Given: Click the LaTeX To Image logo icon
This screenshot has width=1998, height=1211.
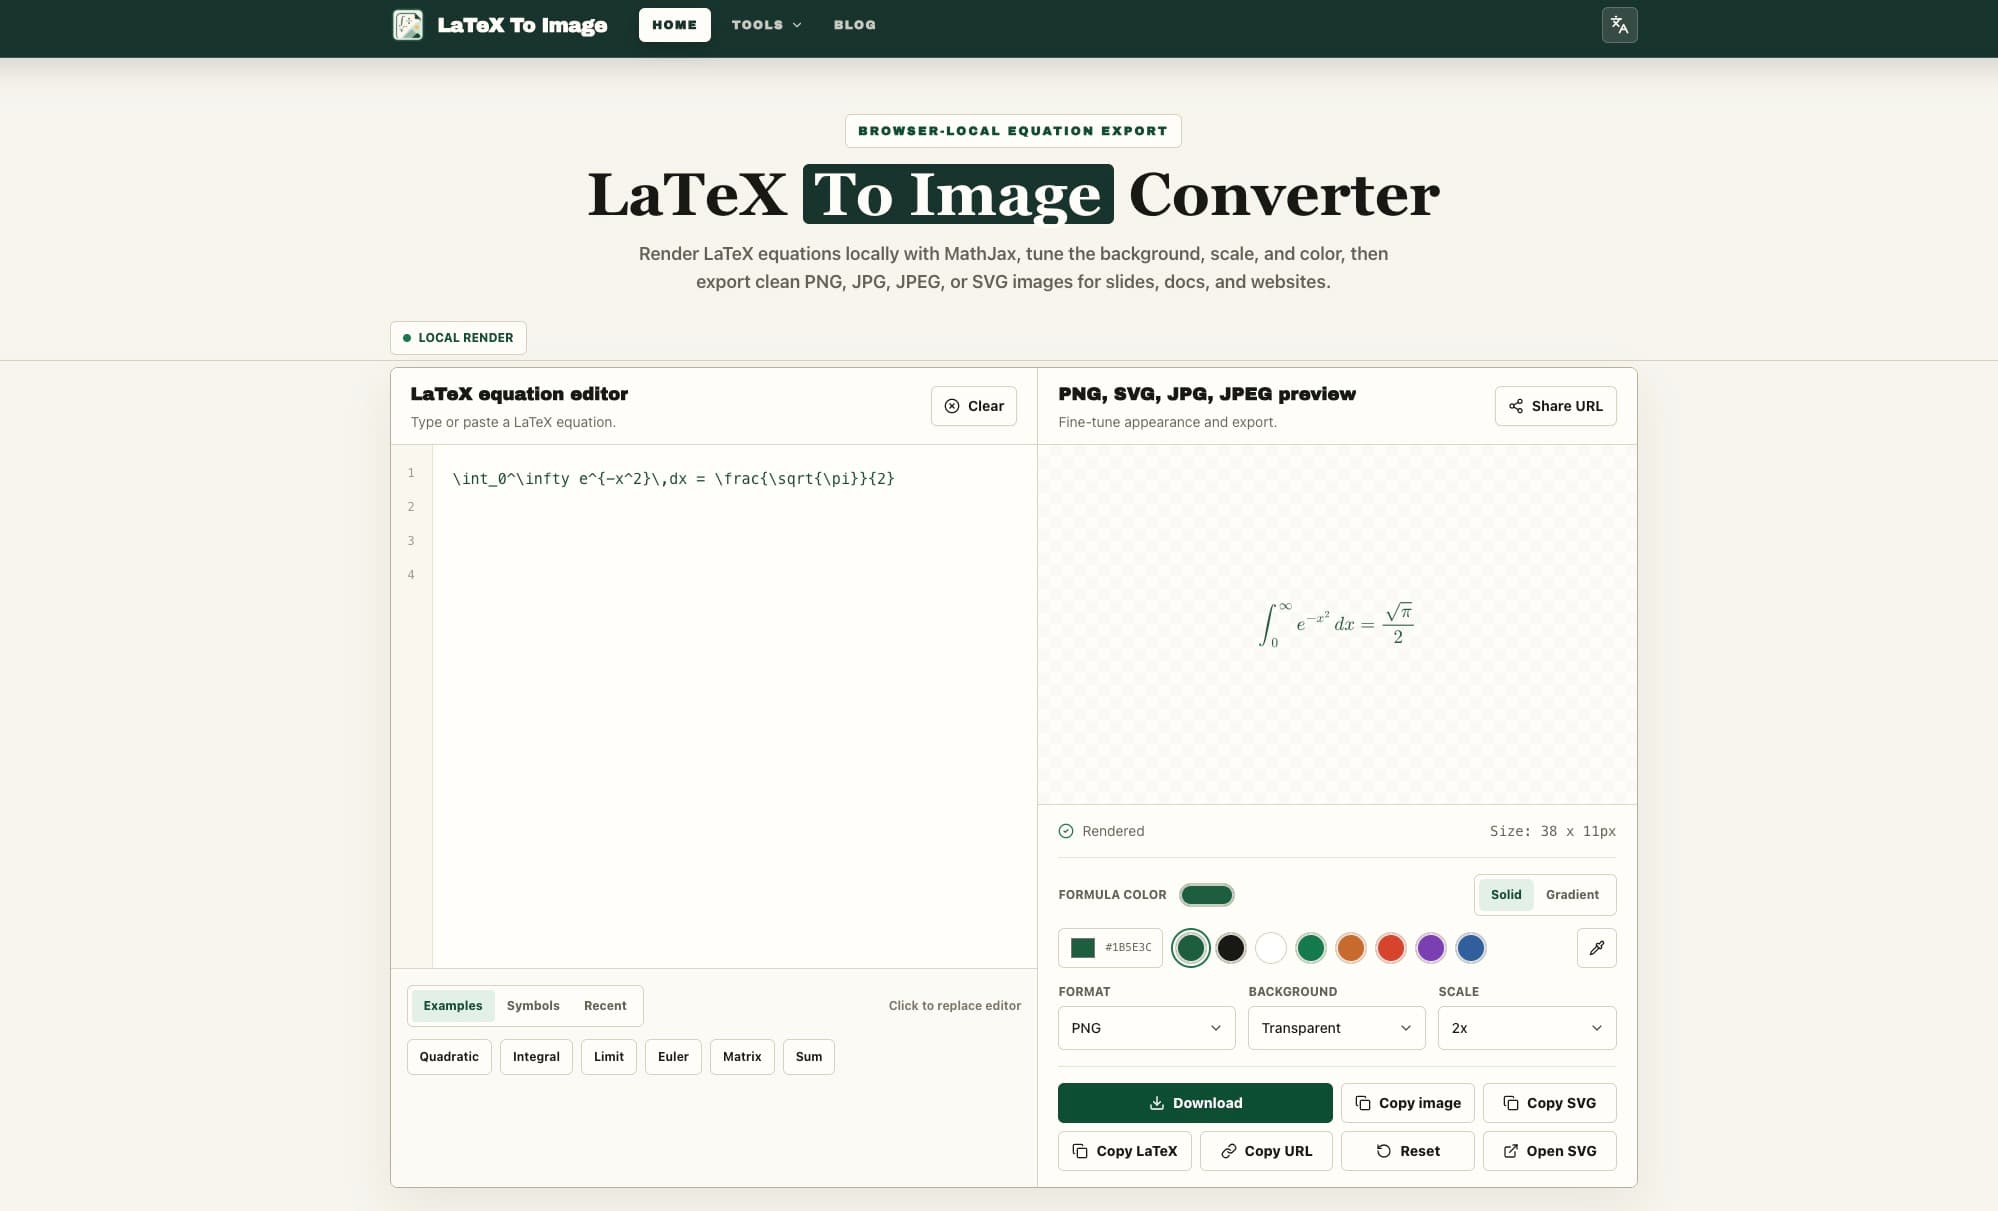Looking at the screenshot, I should point(408,25).
